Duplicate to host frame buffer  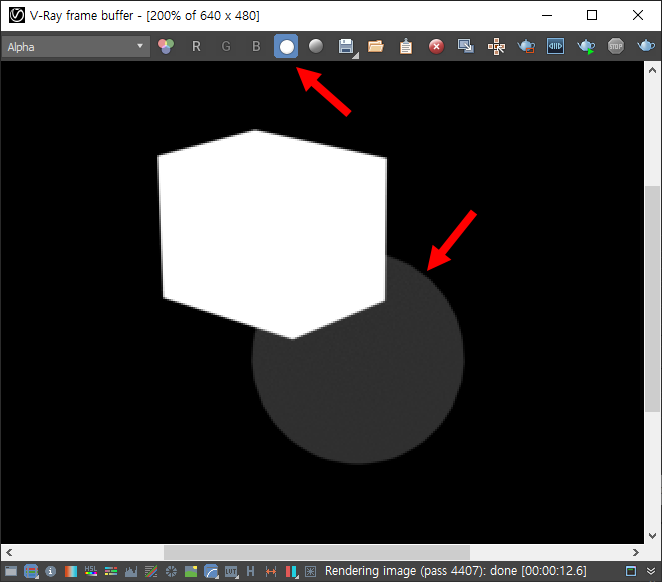[x=466, y=46]
